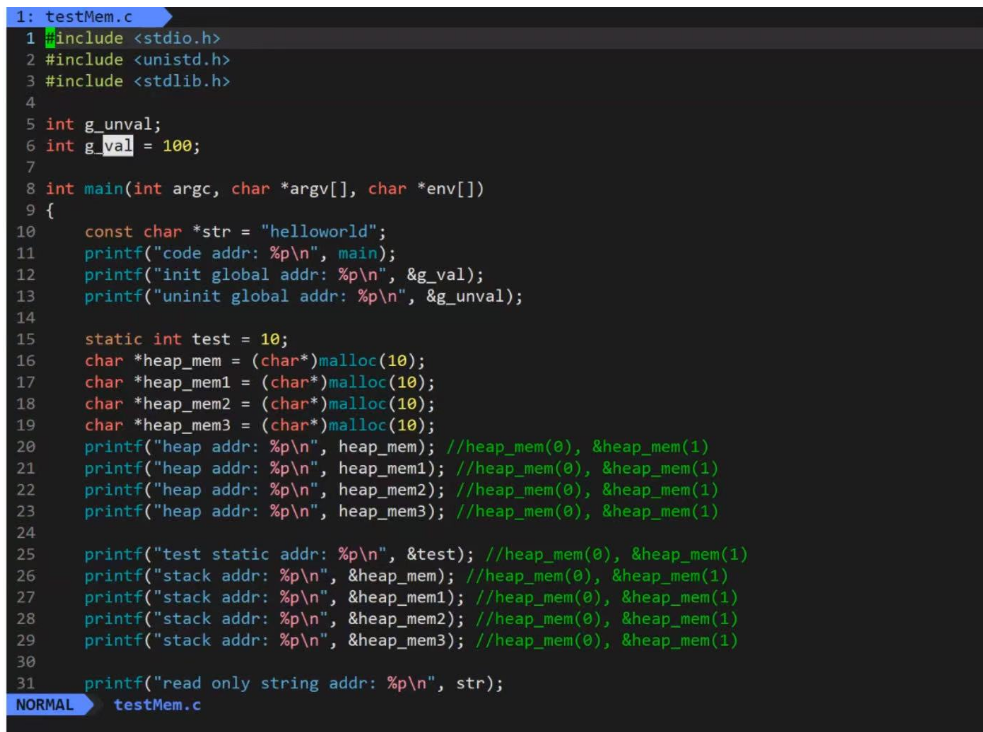Click the testMem.c filename in status bar

coord(157,704)
